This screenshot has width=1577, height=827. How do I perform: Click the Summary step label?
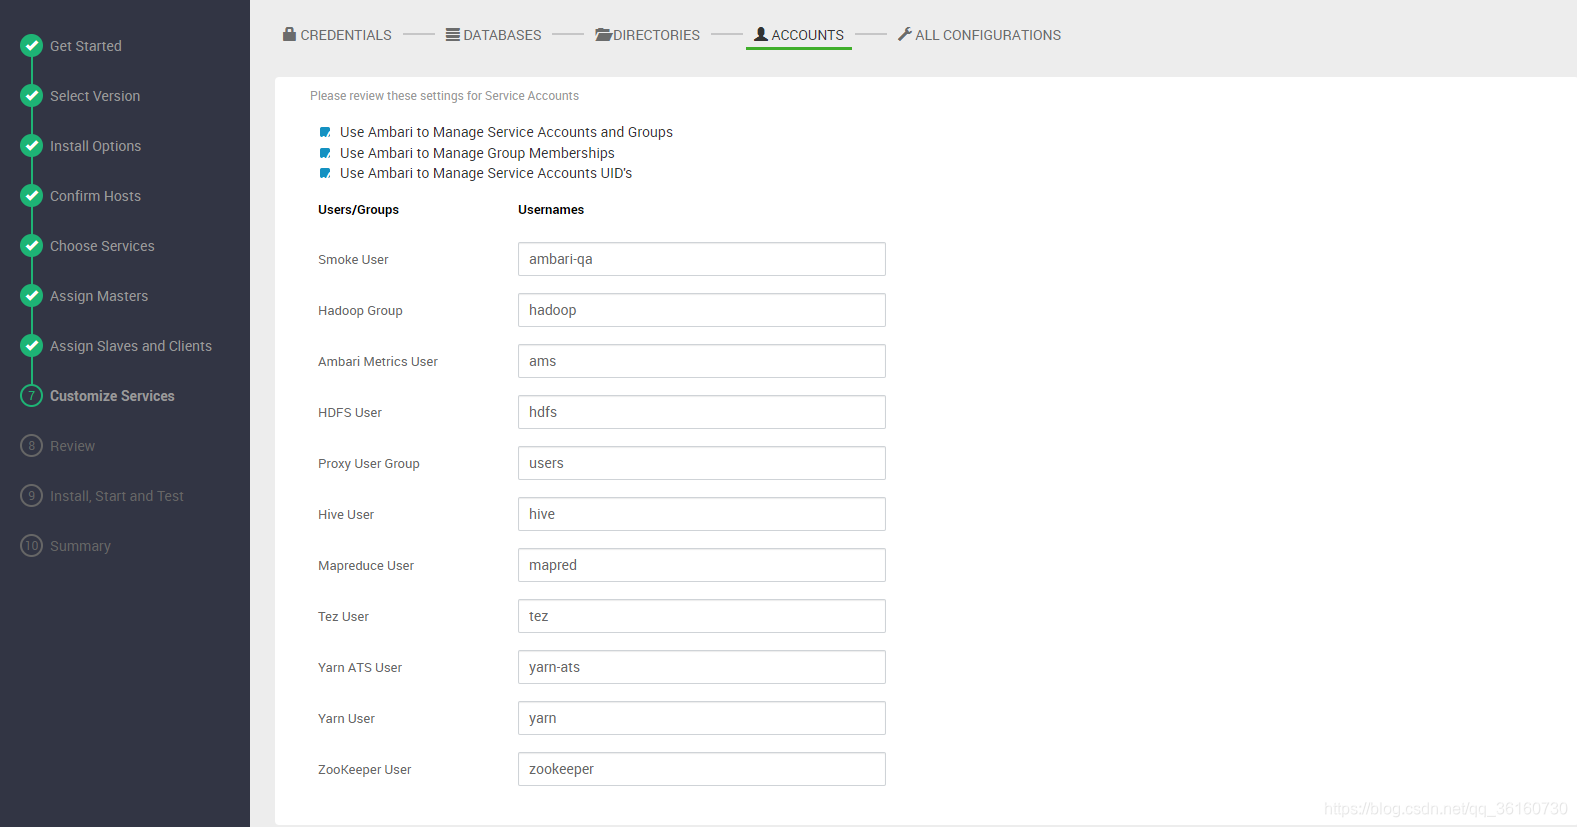click(80, 546)
